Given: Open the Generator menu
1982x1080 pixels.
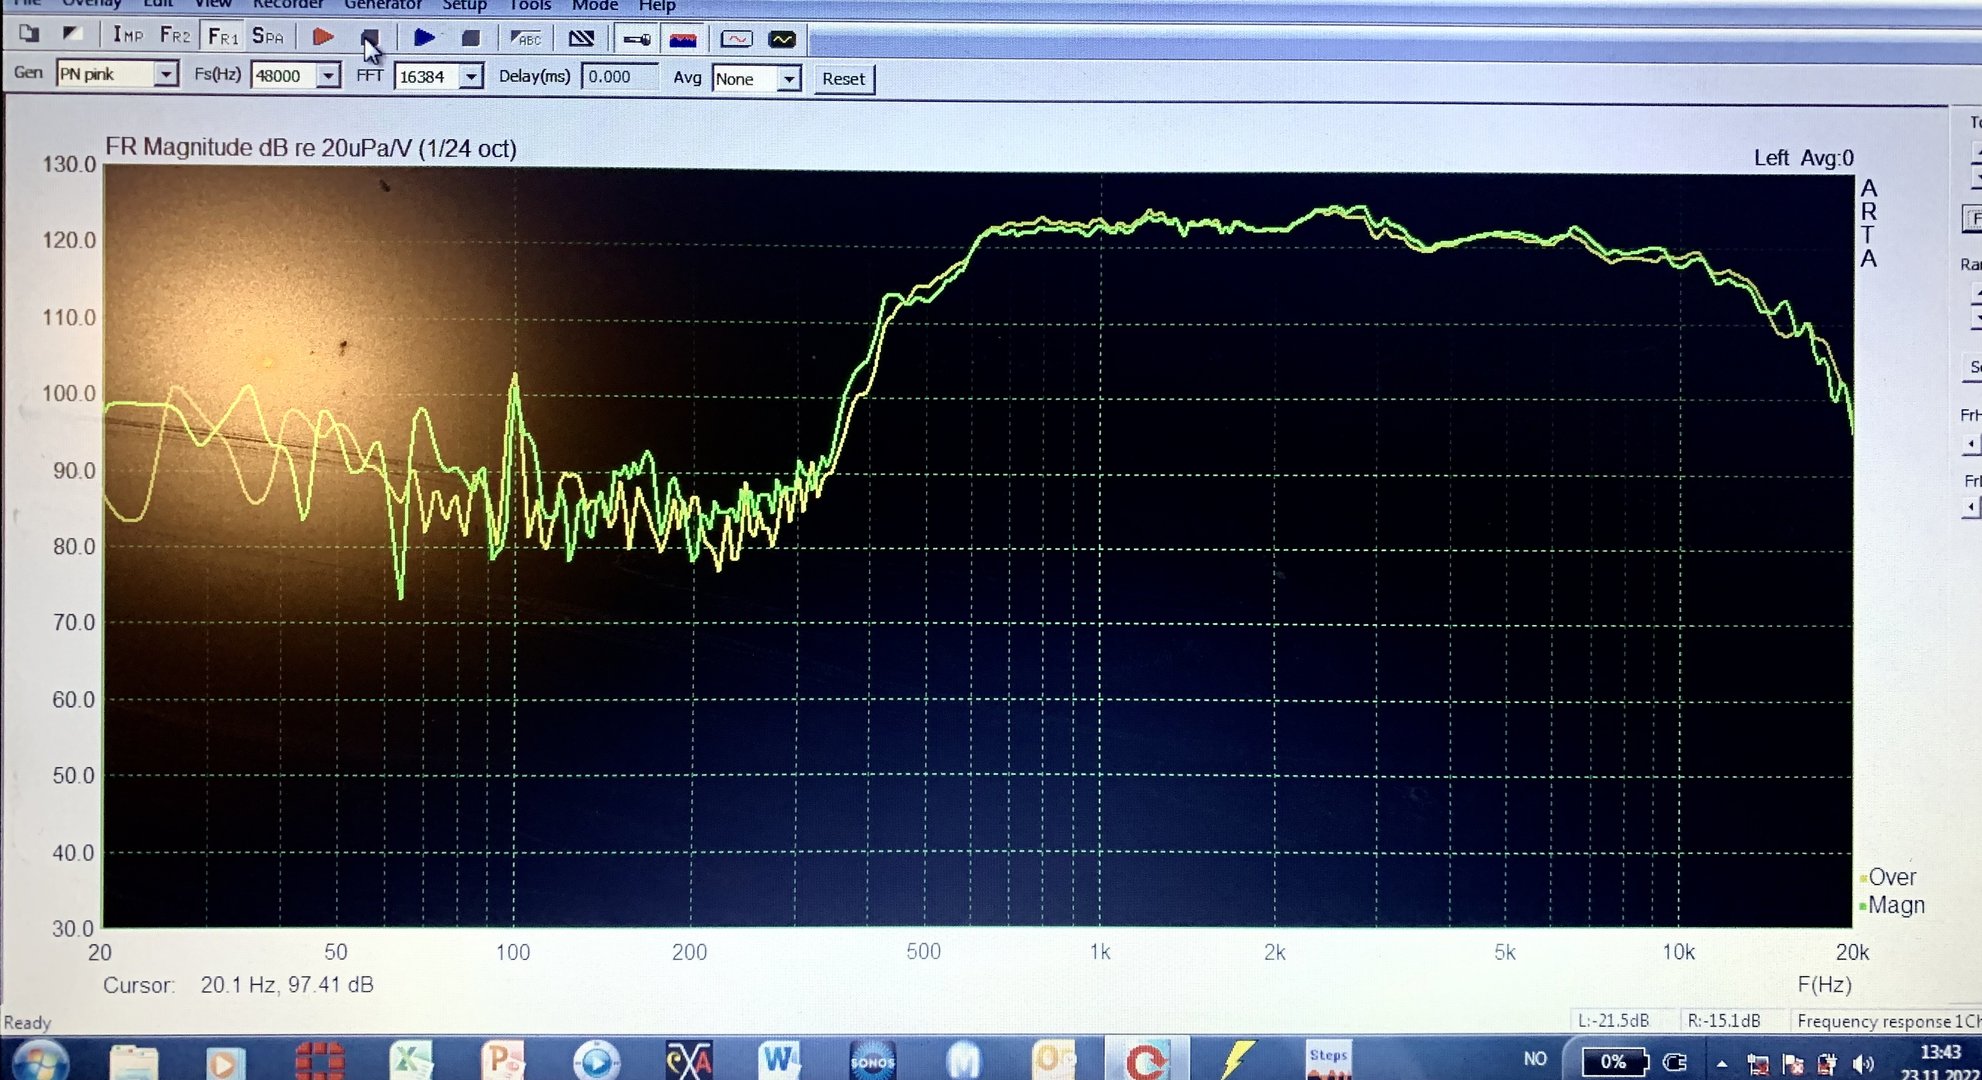Looking at the screenshot, I should point(382,5).
